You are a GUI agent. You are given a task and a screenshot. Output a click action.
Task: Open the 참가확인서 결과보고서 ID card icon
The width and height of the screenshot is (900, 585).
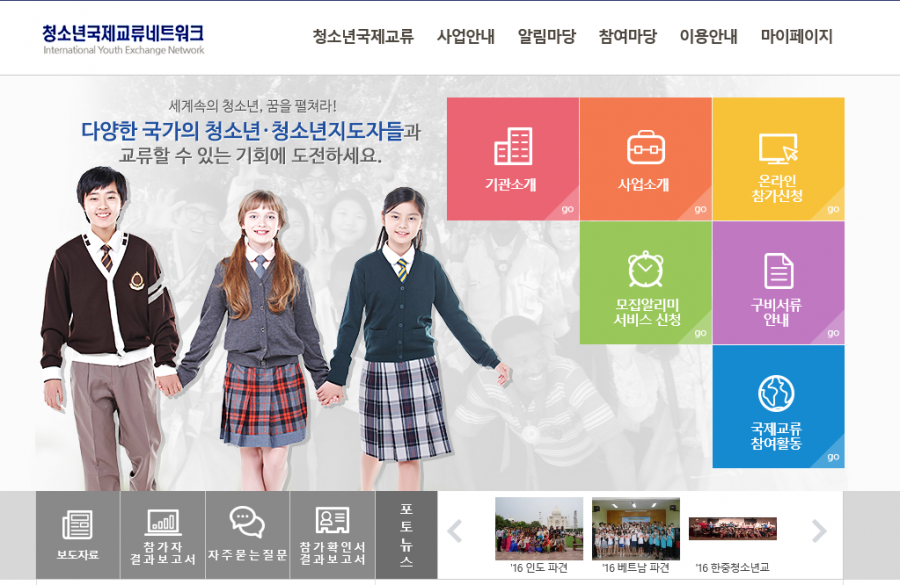(332, 521)
